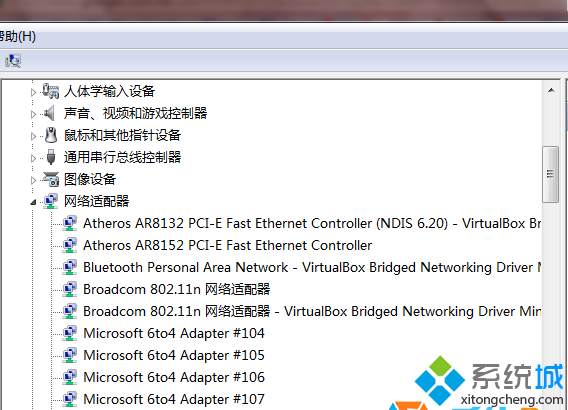Expand the 图像设备 node

(33, 180)
